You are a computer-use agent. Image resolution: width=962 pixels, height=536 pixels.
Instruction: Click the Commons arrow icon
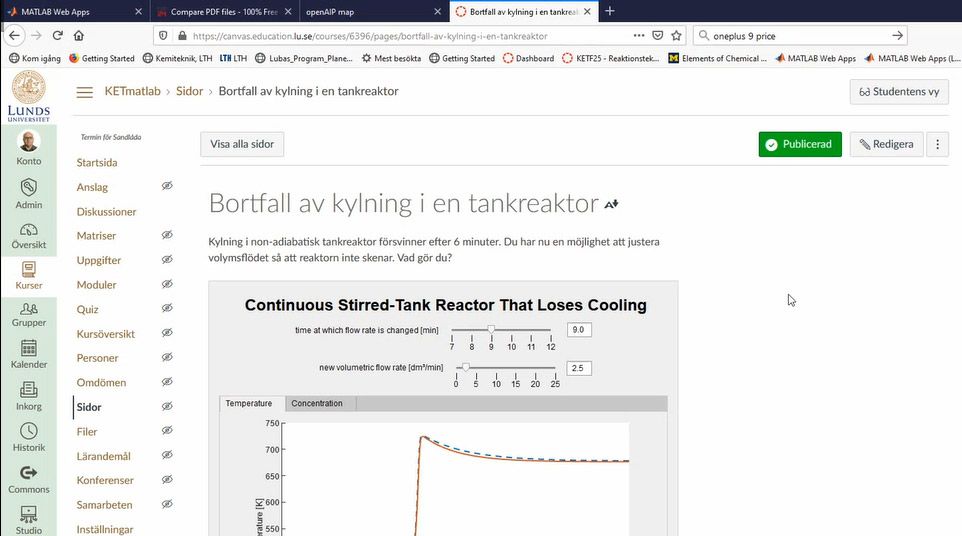pos(28,473)
